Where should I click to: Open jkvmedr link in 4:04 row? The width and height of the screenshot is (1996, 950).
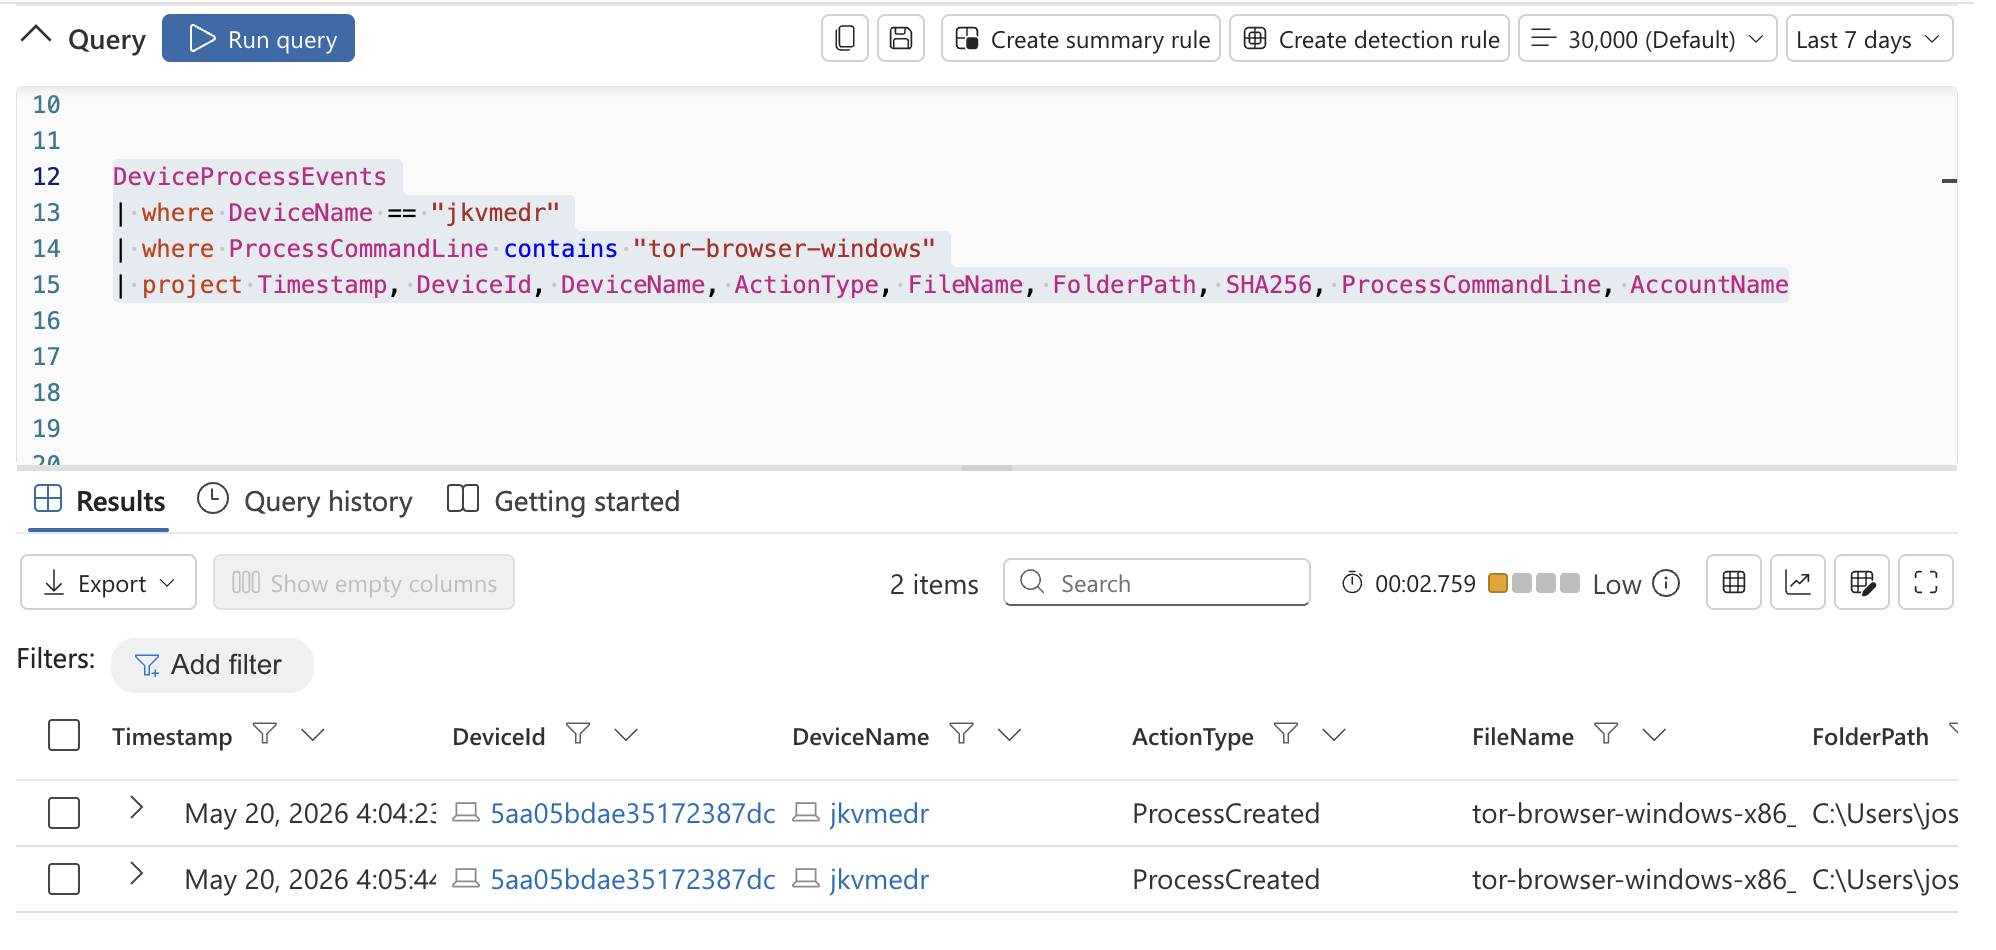click(x=879, y=814)
